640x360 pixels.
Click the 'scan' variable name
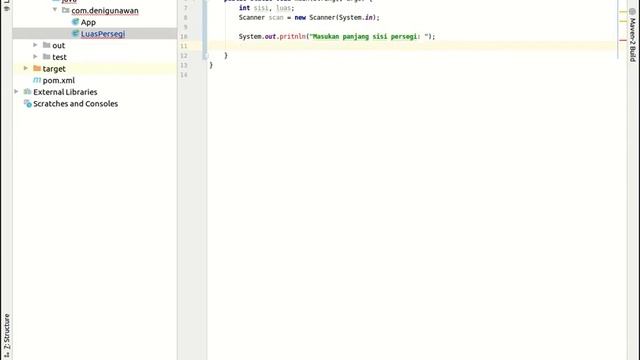(x=276, y=18)
